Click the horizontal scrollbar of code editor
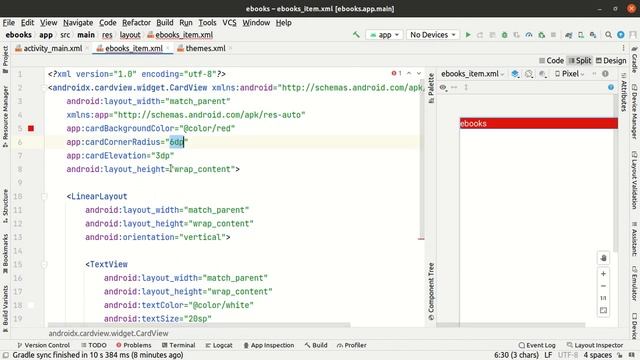Screen dimensions: 640x360 pos(199,325)
